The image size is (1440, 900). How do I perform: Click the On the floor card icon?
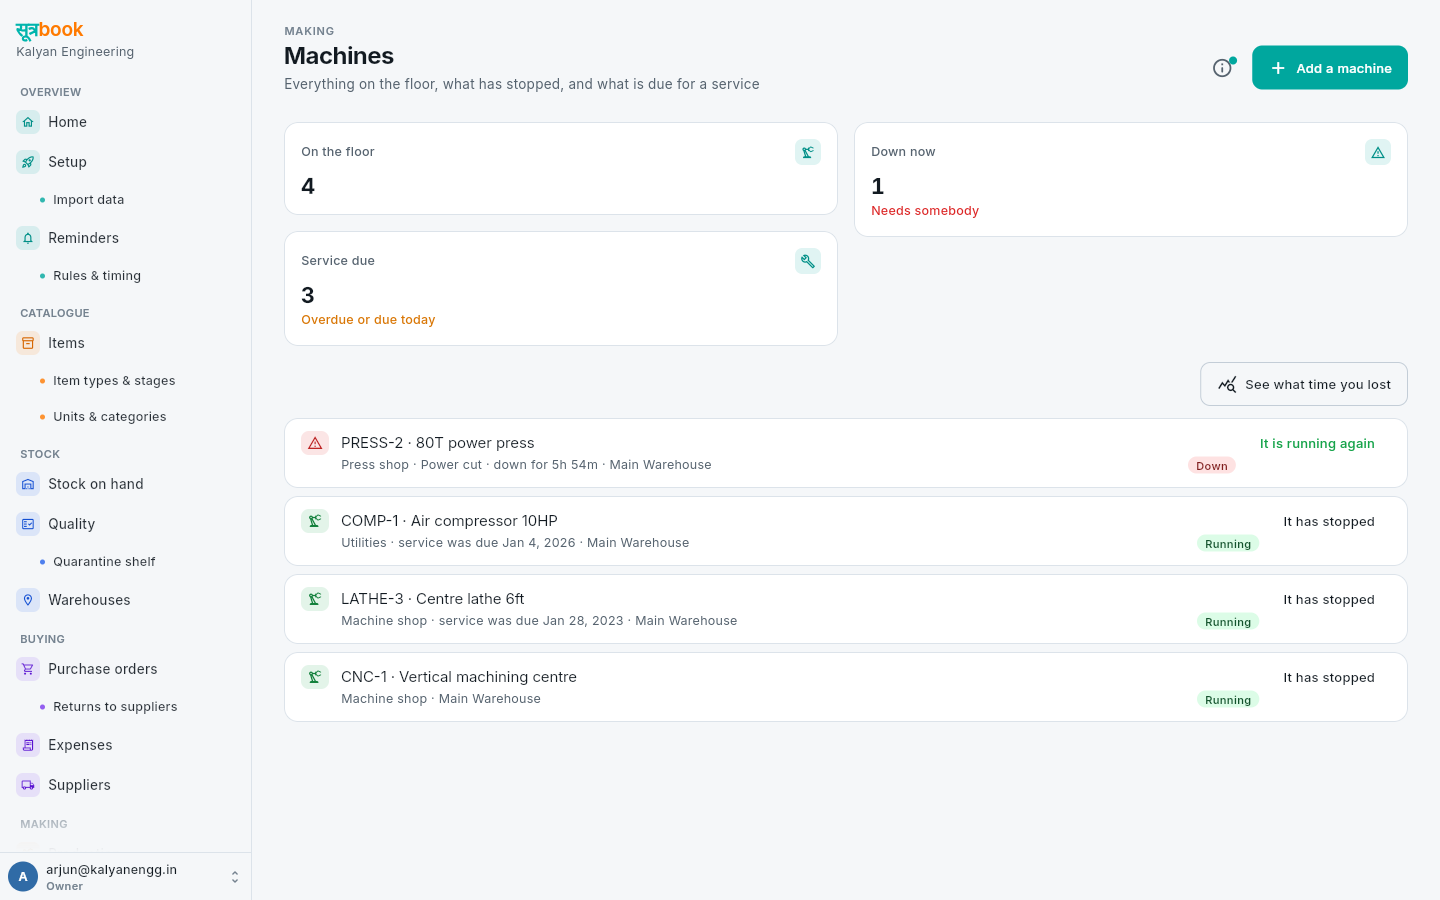(x=808, y=152)
